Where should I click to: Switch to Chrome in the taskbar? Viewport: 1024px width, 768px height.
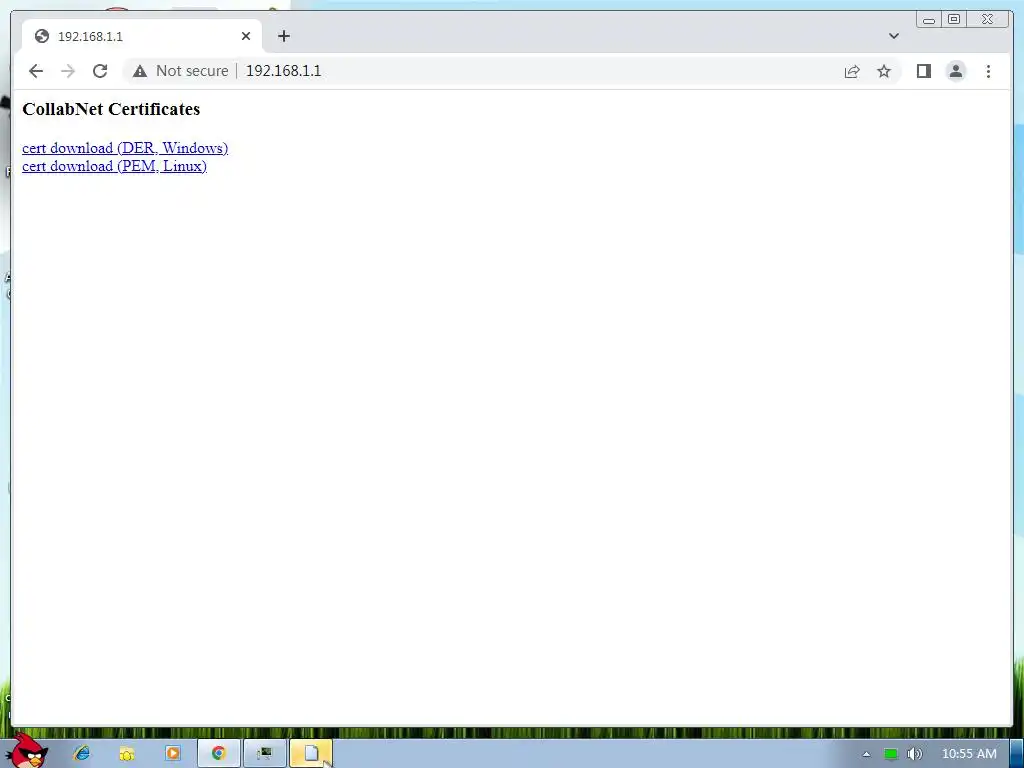219,753
